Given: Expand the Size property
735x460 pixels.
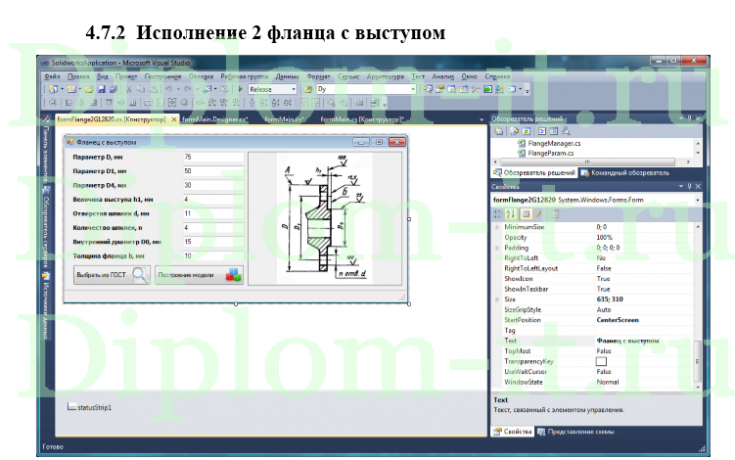Looking at the screenshot, I should [x=497, y=299].
